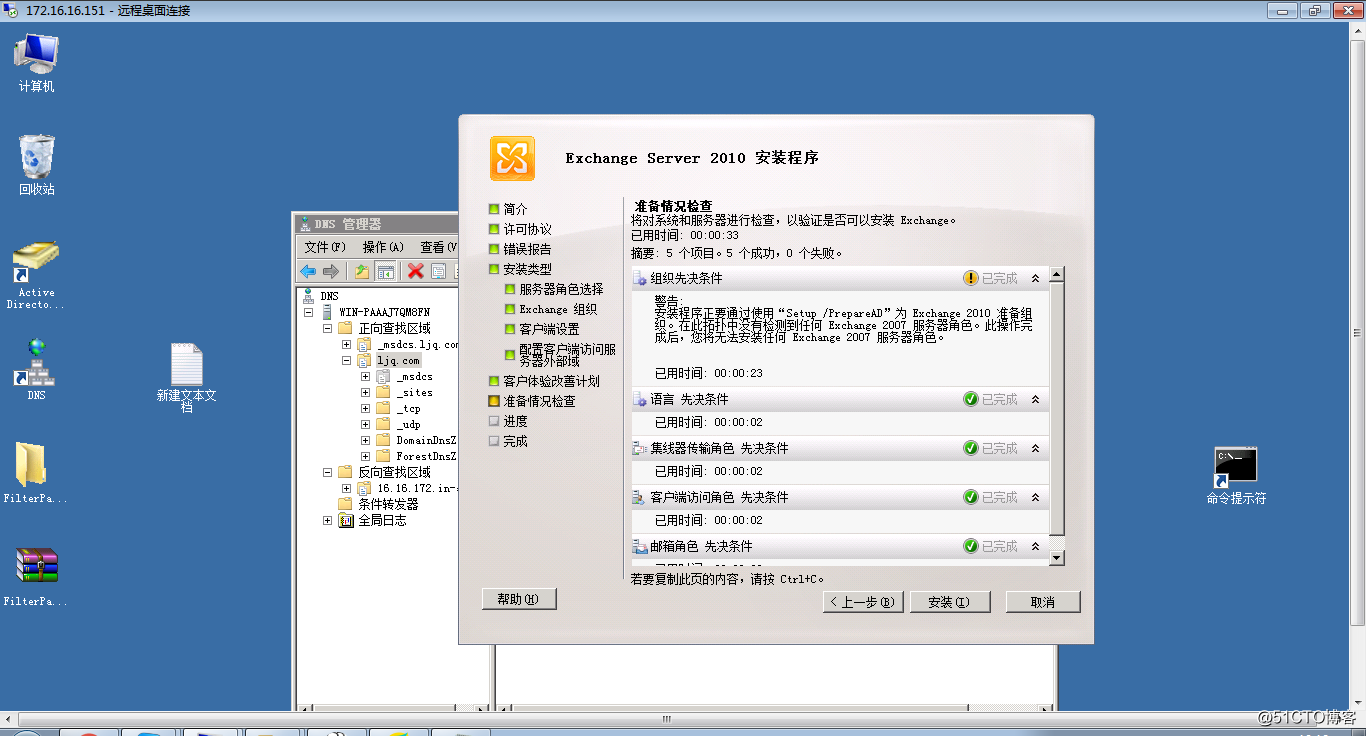Image resolution: width=1366 pixels, height=736 pixels.
Task: Click the section icon beside 组织先决条件
Action: tap(641, 278)
